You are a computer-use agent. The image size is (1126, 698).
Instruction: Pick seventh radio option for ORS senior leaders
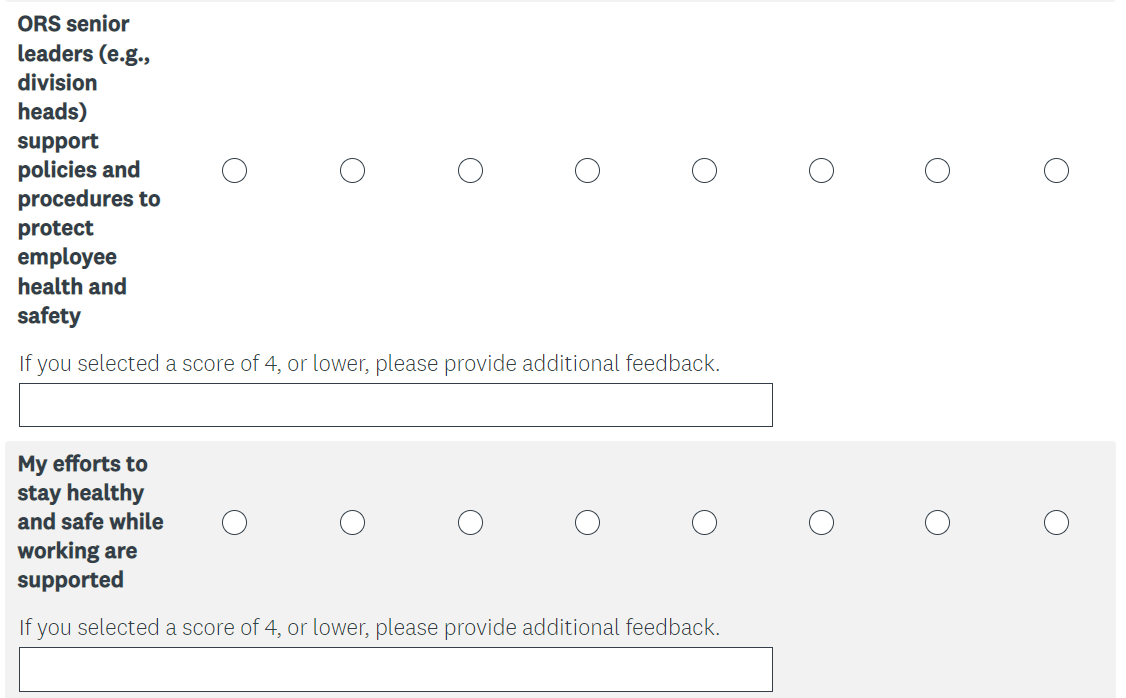tap(937, 171)
